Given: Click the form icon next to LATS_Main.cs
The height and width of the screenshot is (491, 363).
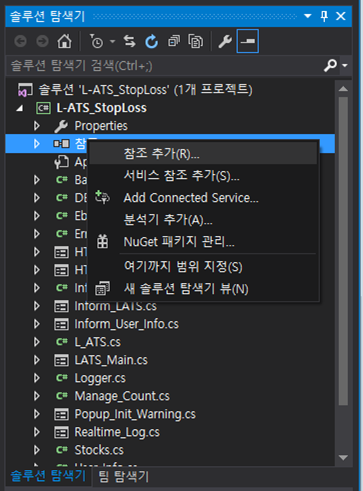Looking at the screenshot, I should [61, 360].
